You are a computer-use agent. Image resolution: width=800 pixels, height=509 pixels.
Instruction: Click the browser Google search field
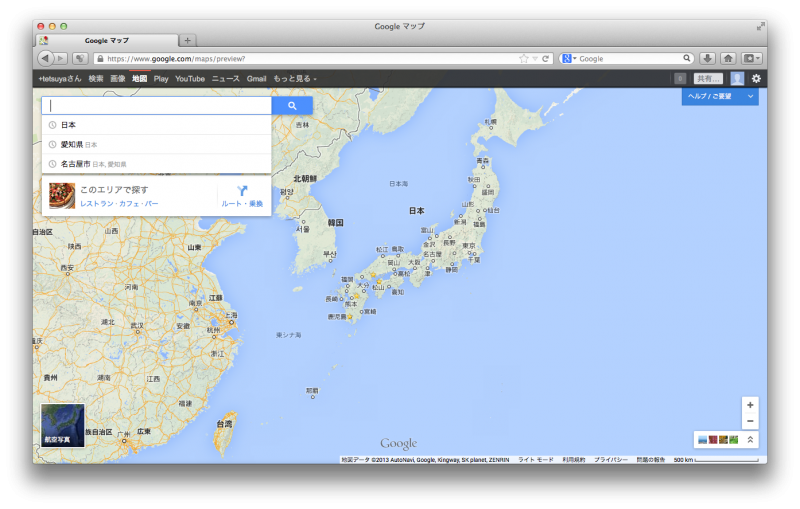[x=630, y=59]
